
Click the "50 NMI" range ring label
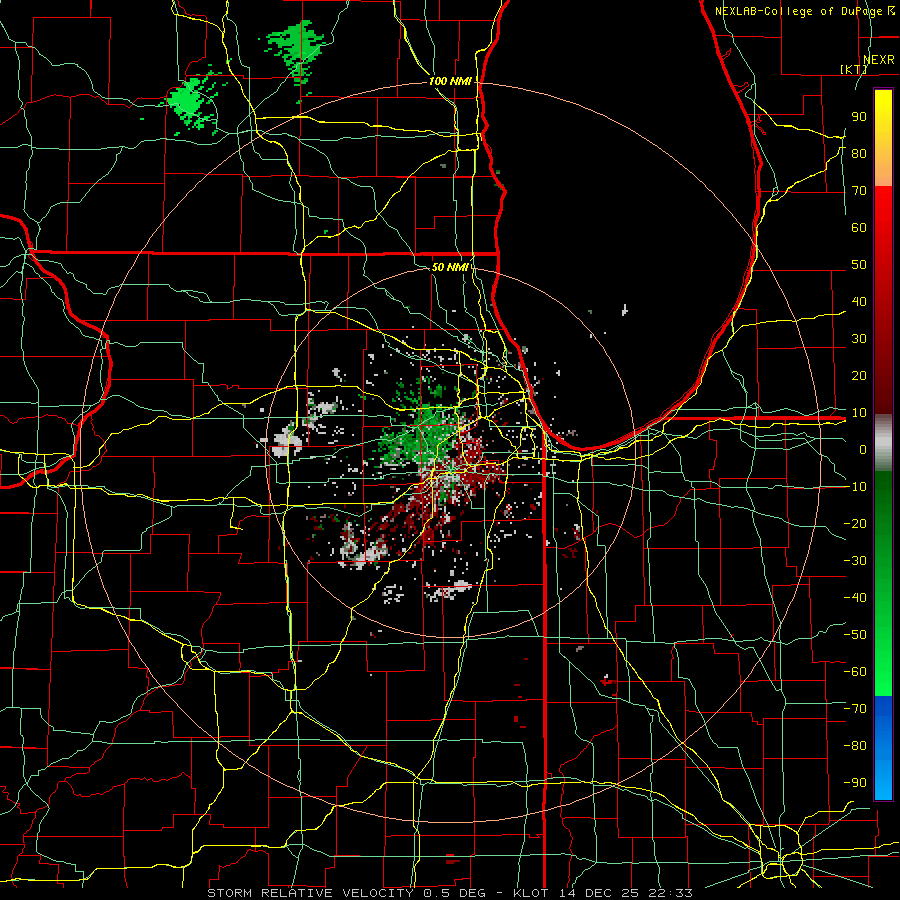coord(450,267)
